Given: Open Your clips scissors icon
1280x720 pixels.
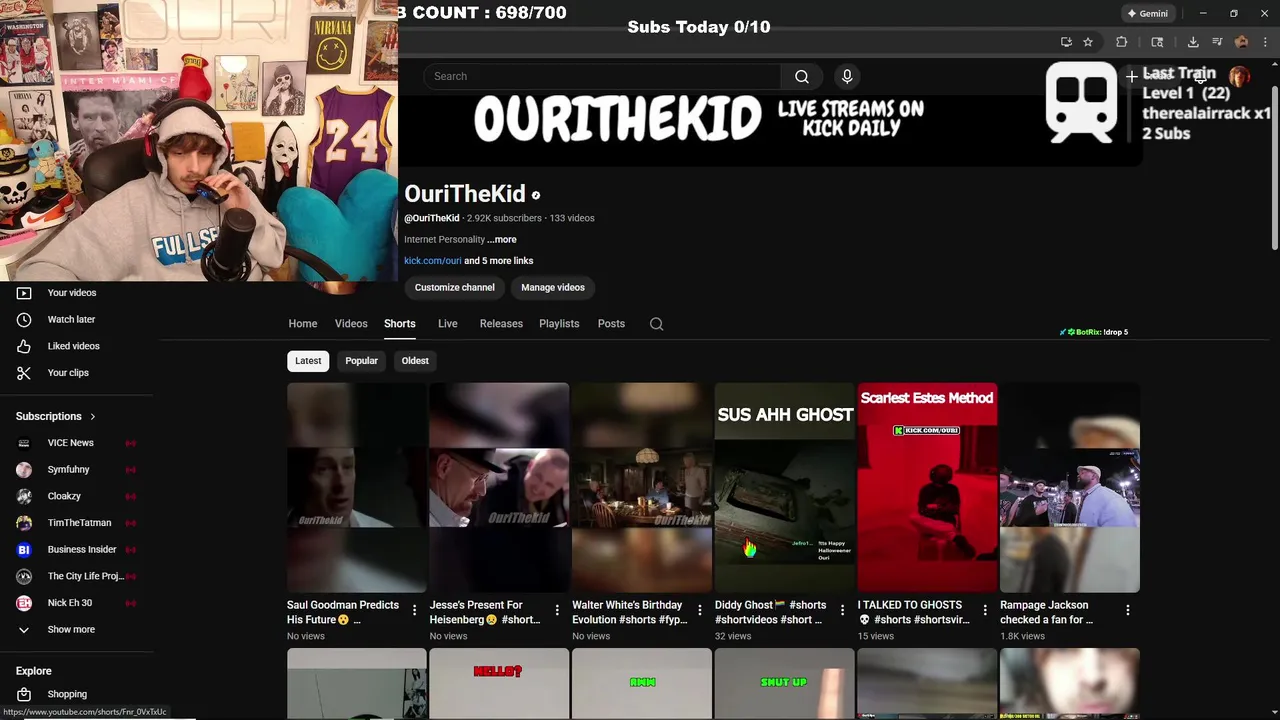Looking at the screenshot, I should coord(24,372).
